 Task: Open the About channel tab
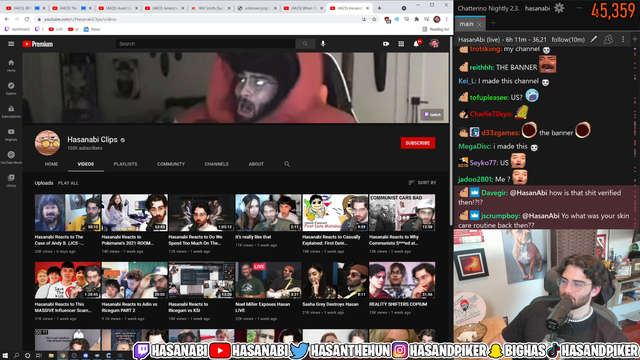(256, 164)
